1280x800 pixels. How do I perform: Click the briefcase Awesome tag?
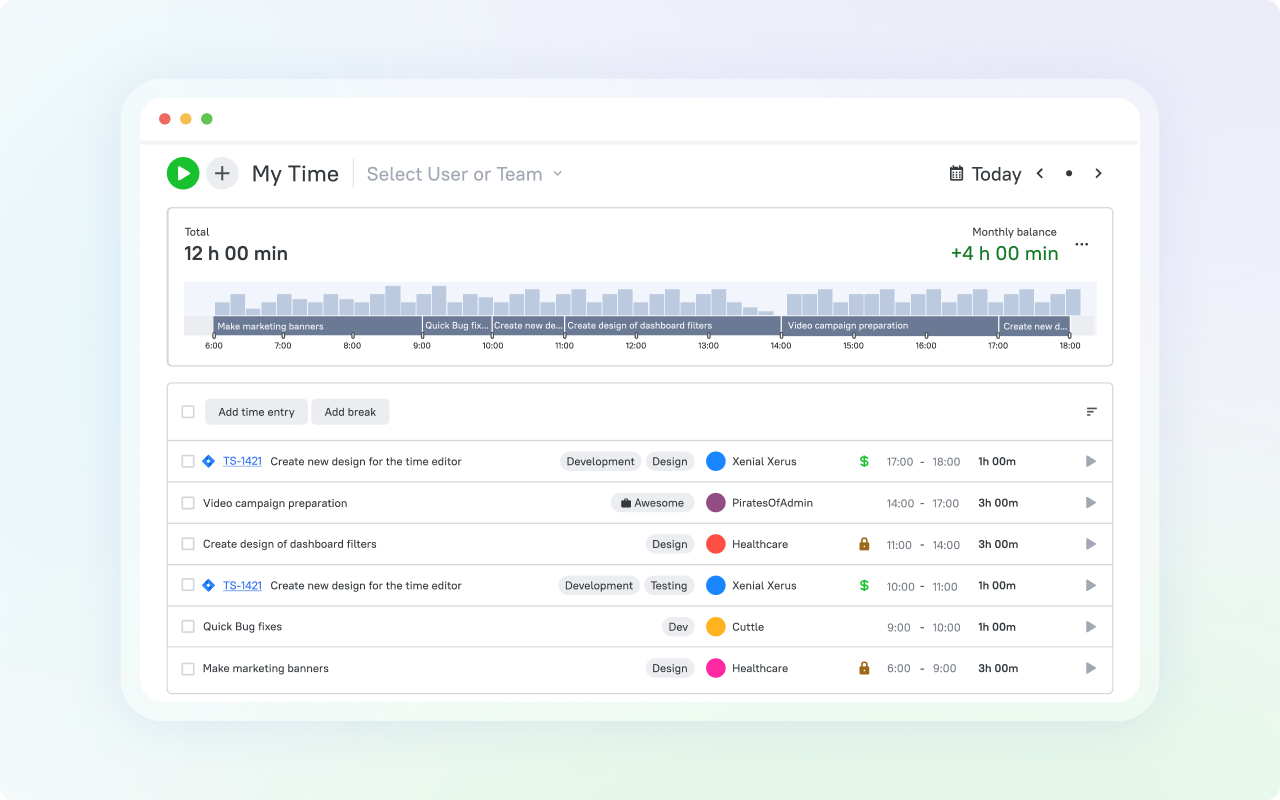(x=652, y=503)
